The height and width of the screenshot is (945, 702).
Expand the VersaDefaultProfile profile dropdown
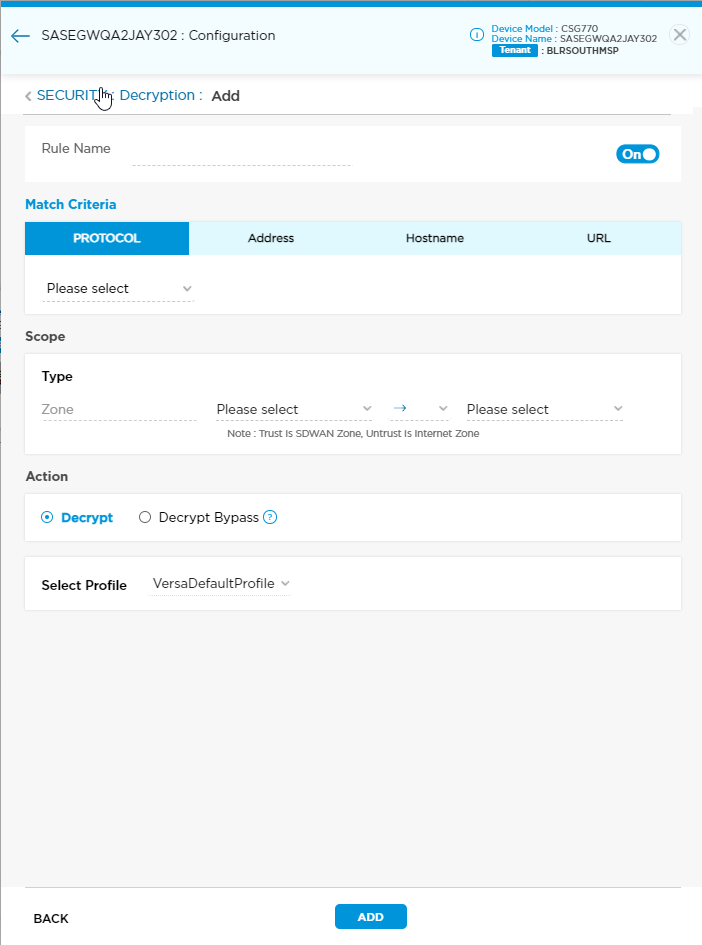[x=220, y=584]
